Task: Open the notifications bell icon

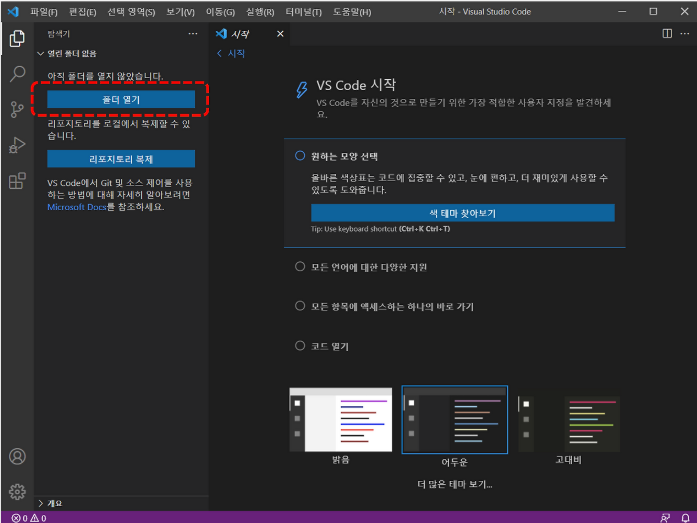Action: tap(685, 518)
